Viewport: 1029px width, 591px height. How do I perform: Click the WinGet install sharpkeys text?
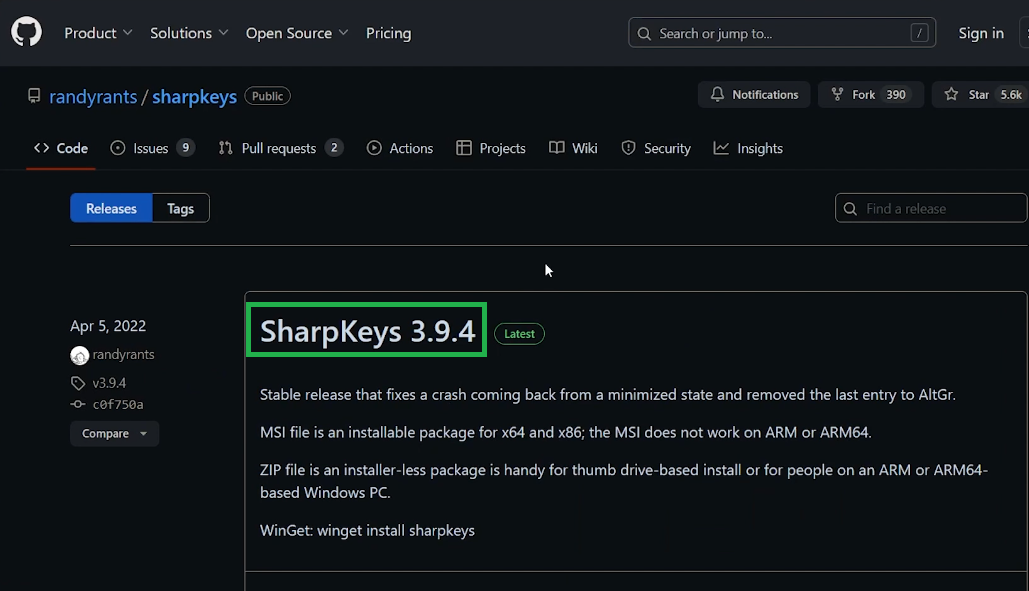tap(368, 530)
